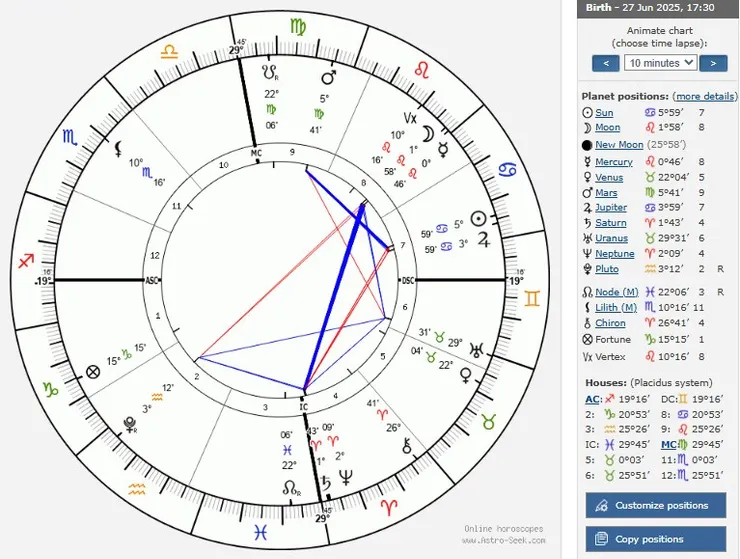
Task: Click the Cancer sign glyph on outer wheel
Action: pyautogui.click(x=507, y=170)
